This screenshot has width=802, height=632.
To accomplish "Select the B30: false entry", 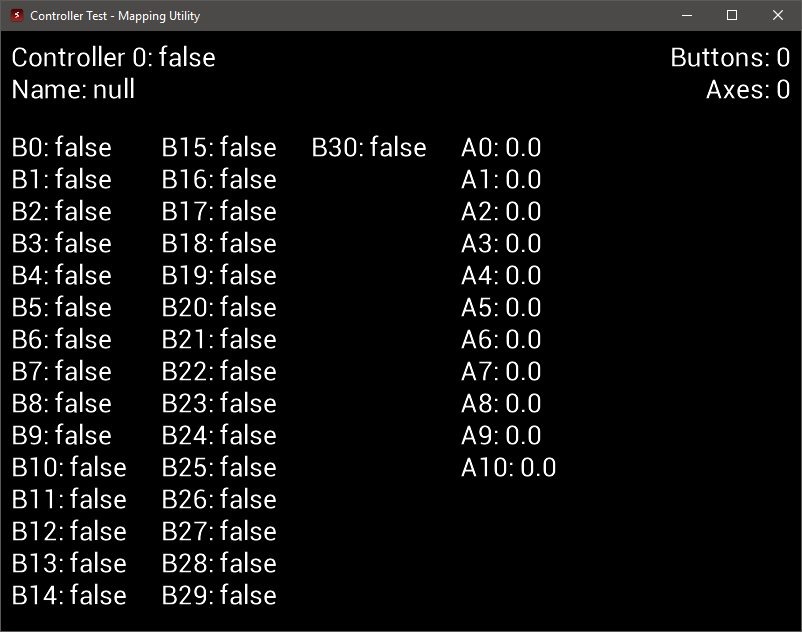I will tap(369, 147).
